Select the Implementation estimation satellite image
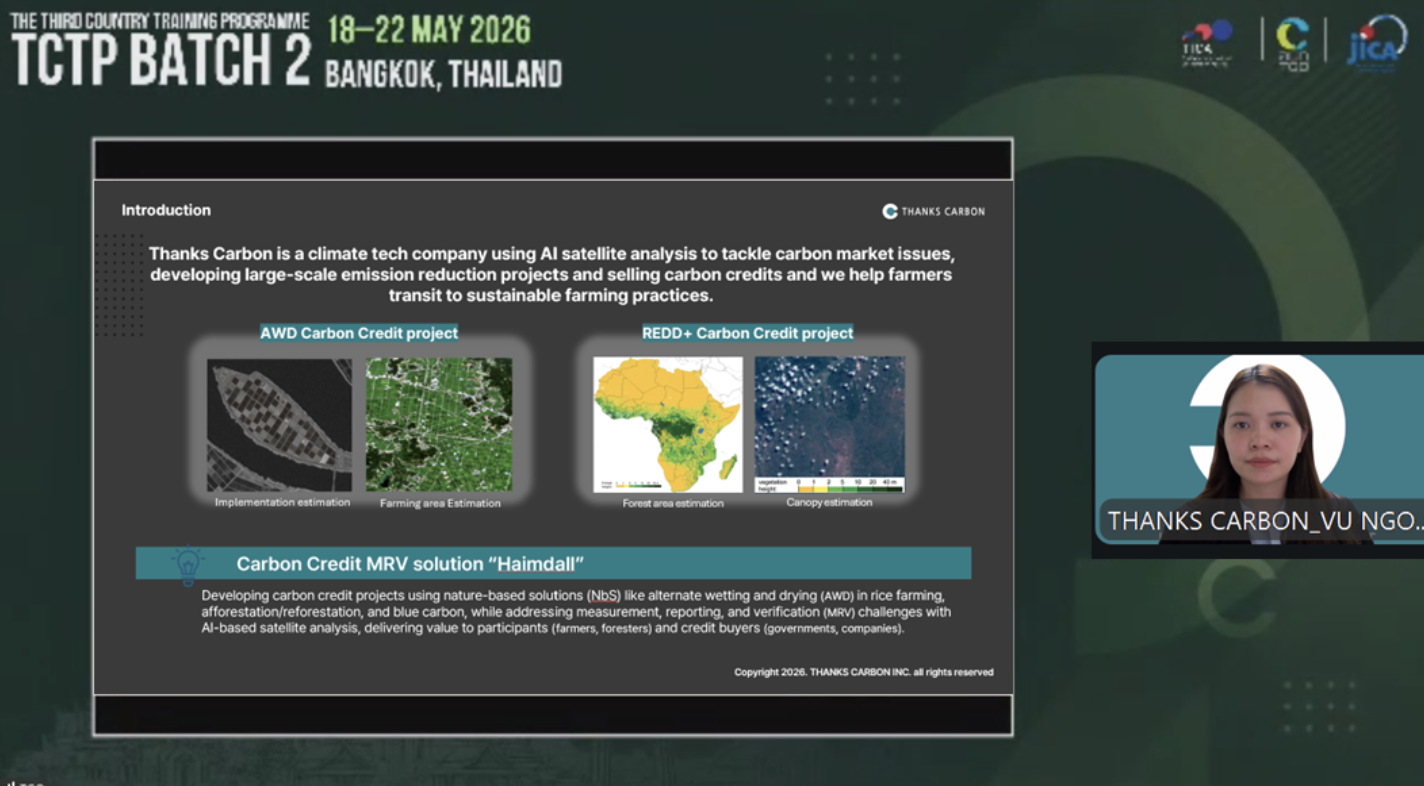The width and height of the screenshot is (1424, 786). point(279,425)
